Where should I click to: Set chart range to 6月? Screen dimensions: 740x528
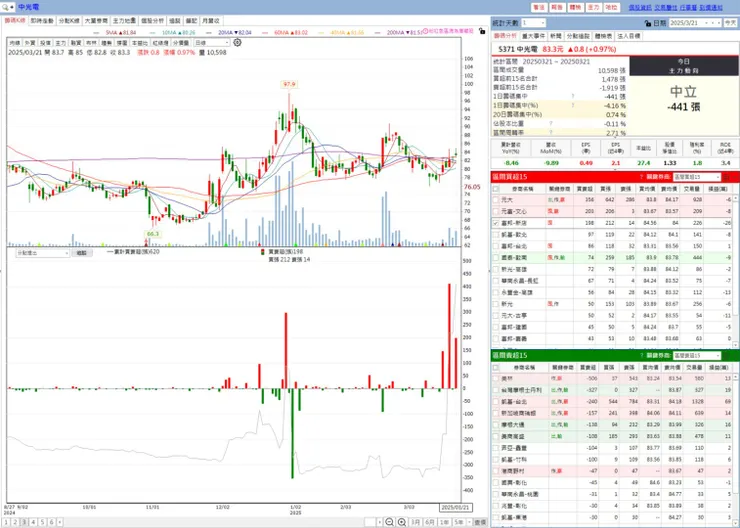[x=429, y=522]
